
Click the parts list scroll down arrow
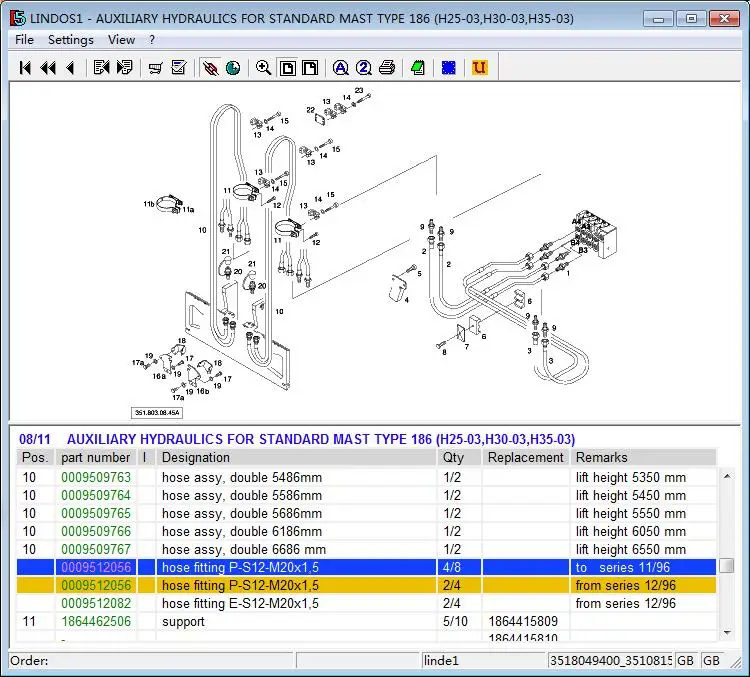(727, 633)
